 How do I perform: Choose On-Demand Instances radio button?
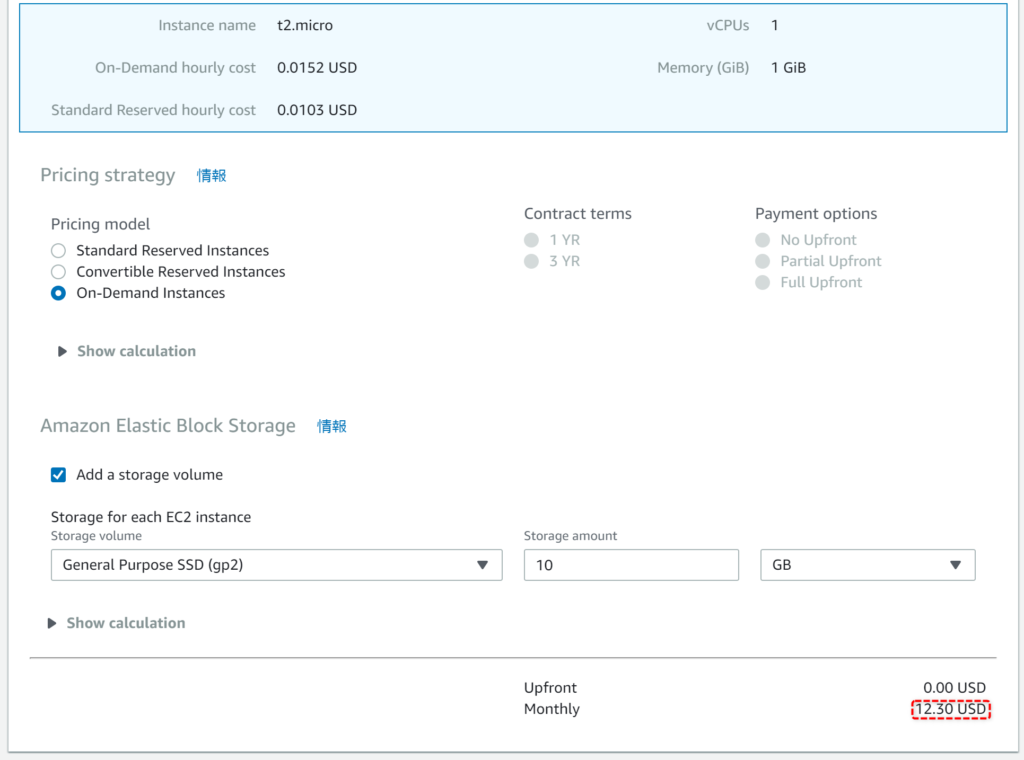(59, 293)
